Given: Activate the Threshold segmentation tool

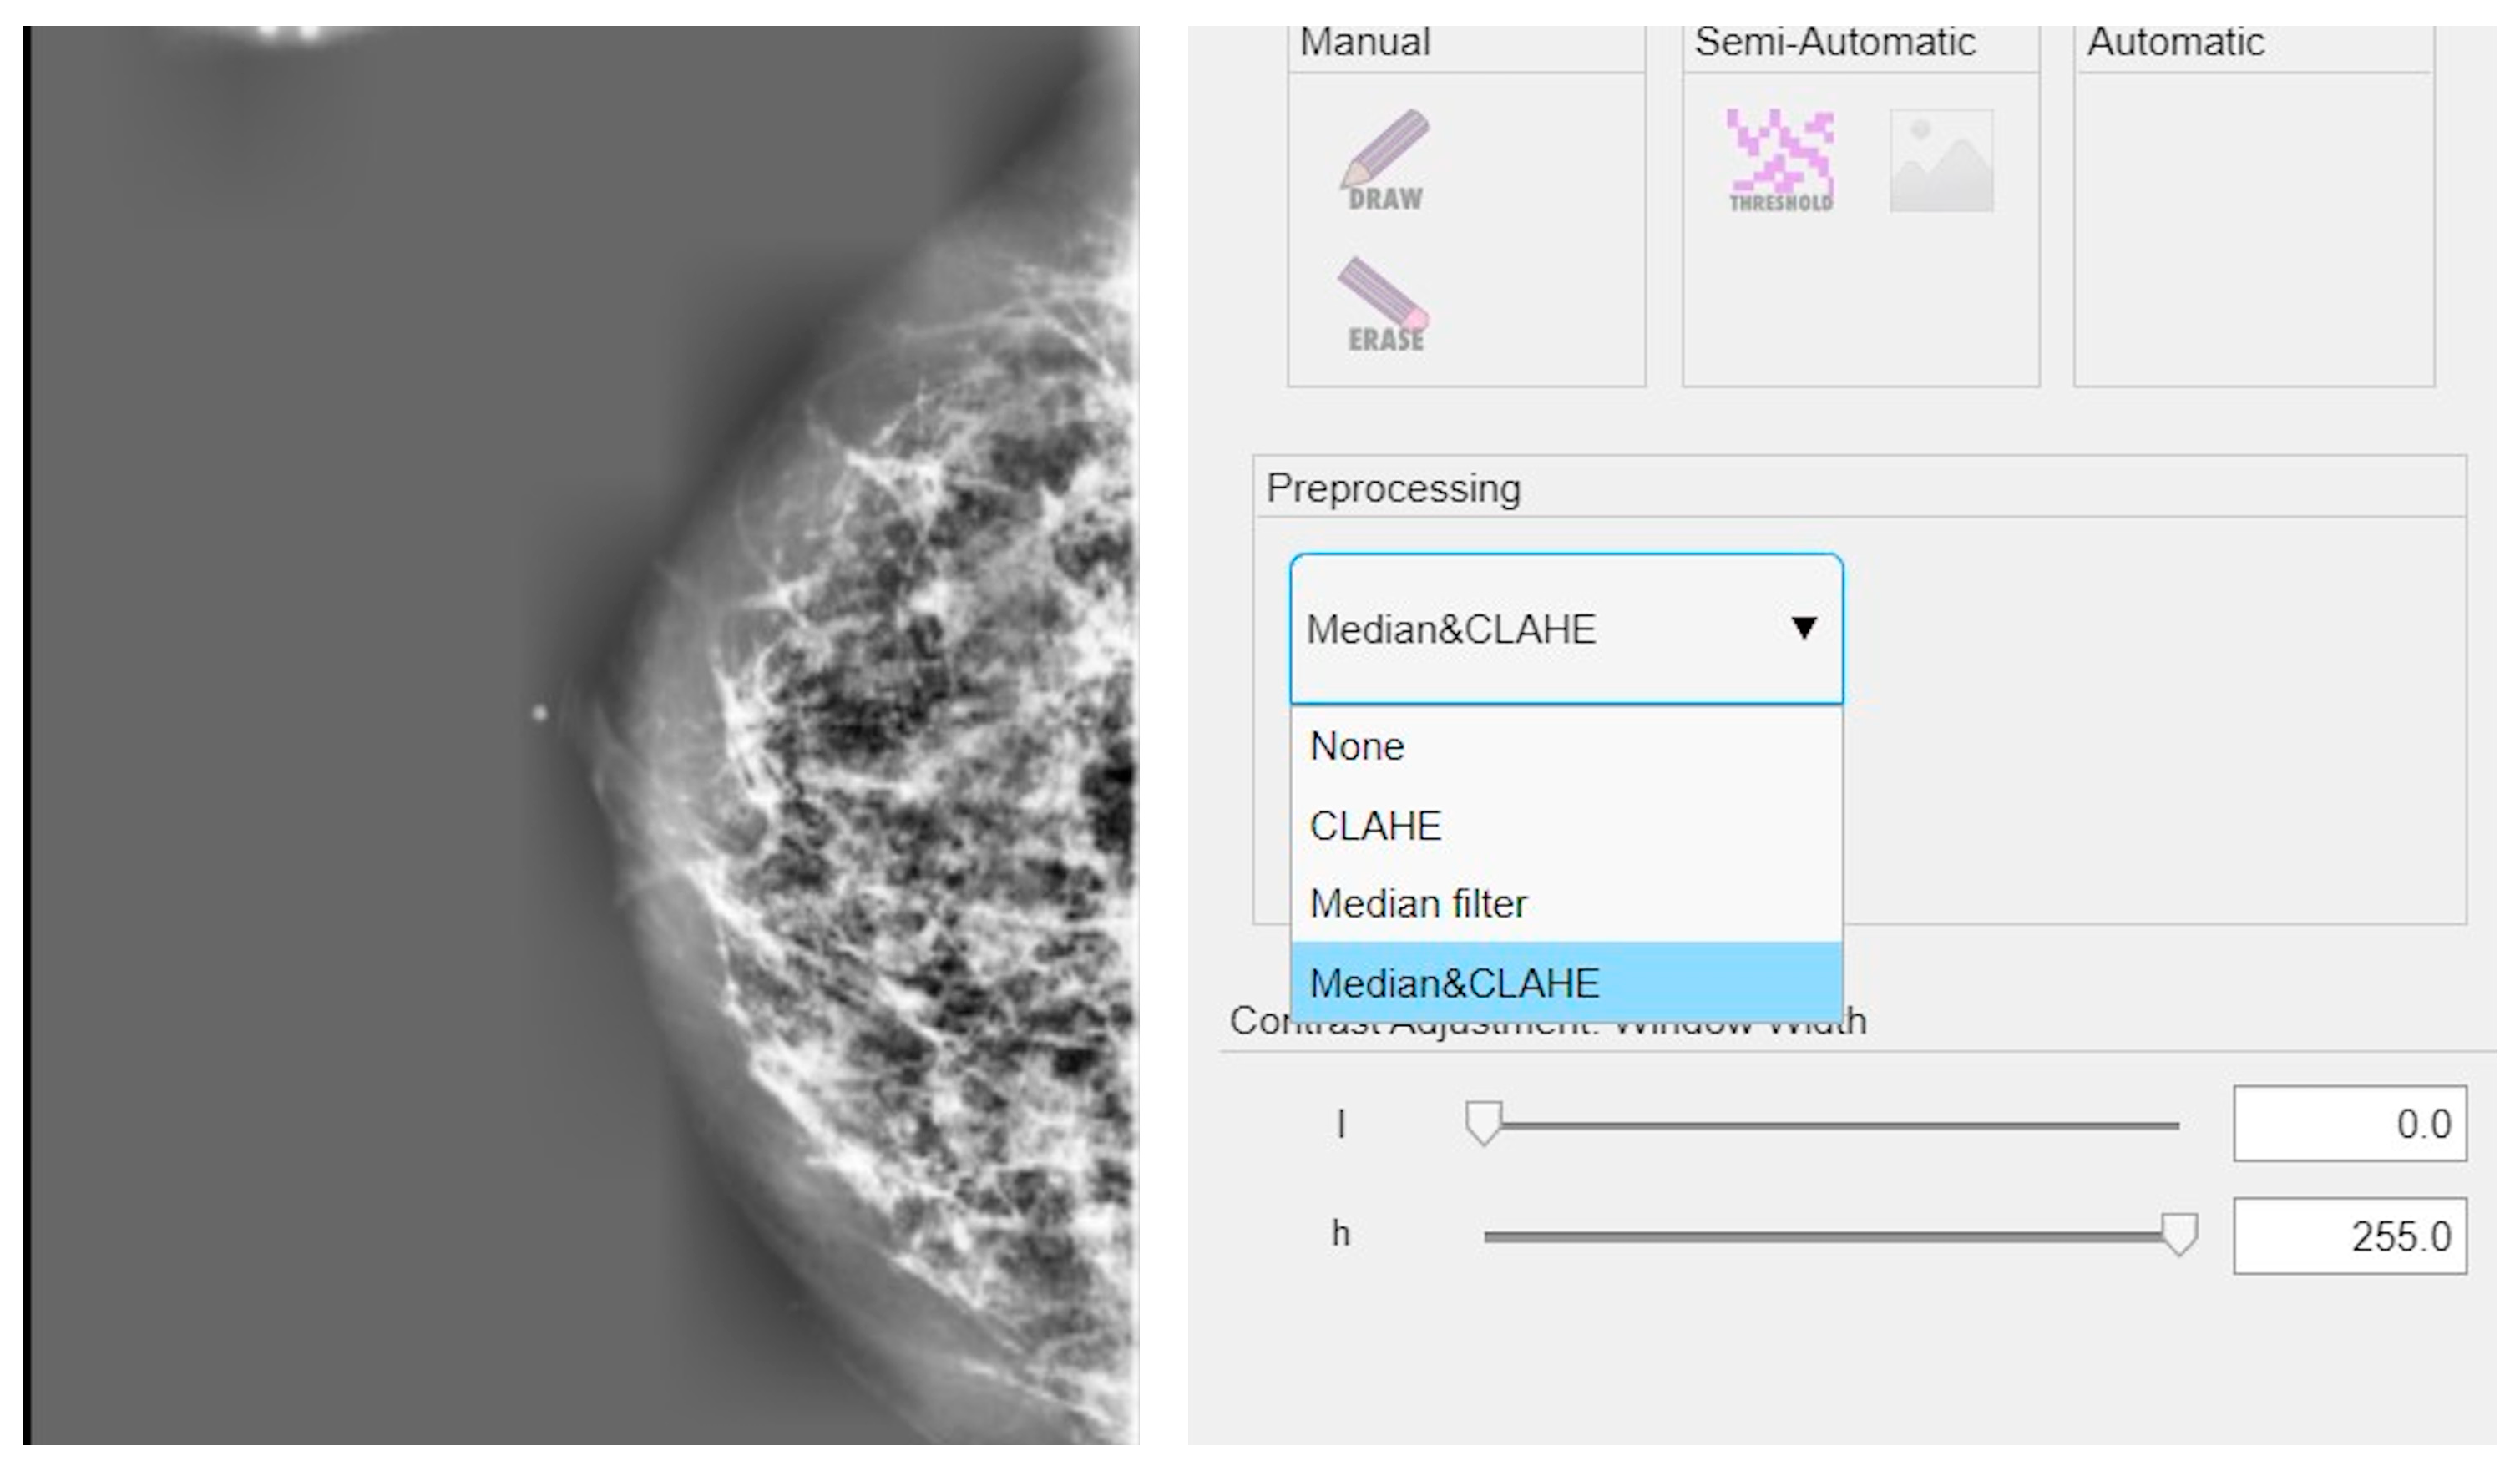Looking at the screenshot, I should [x=1780, y=160].
